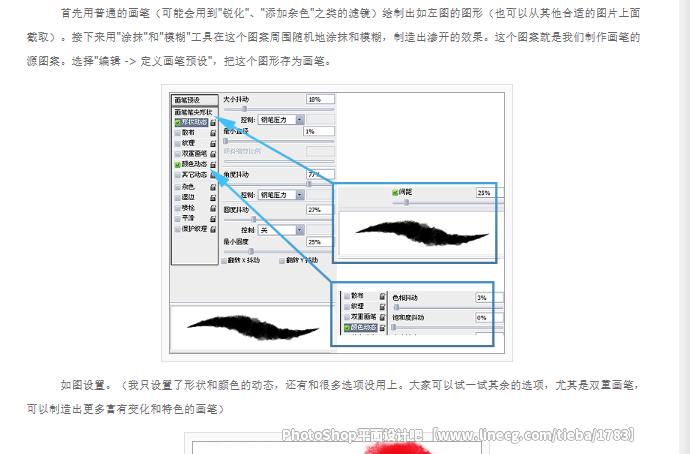Screen dimensions: 690x454
Task: Click the 饱和度抖动 slider handle
Action: [x=394, y=327]
